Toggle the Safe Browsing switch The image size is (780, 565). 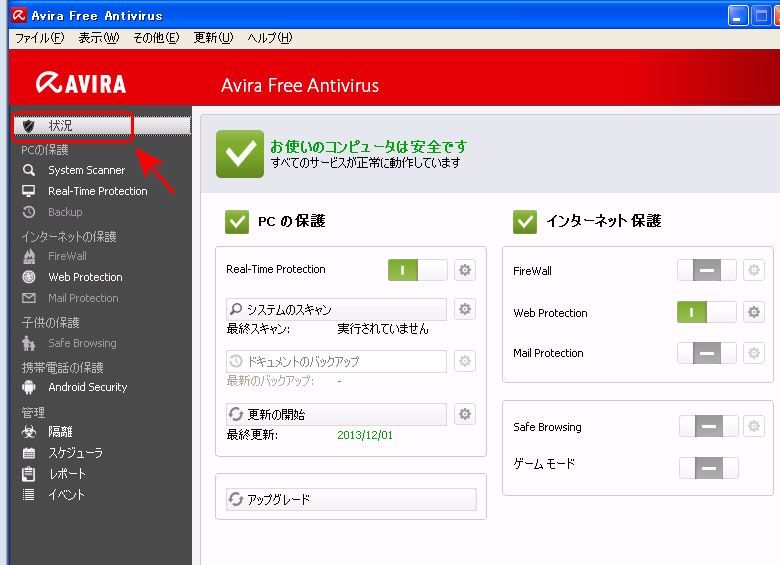point(708,426)
